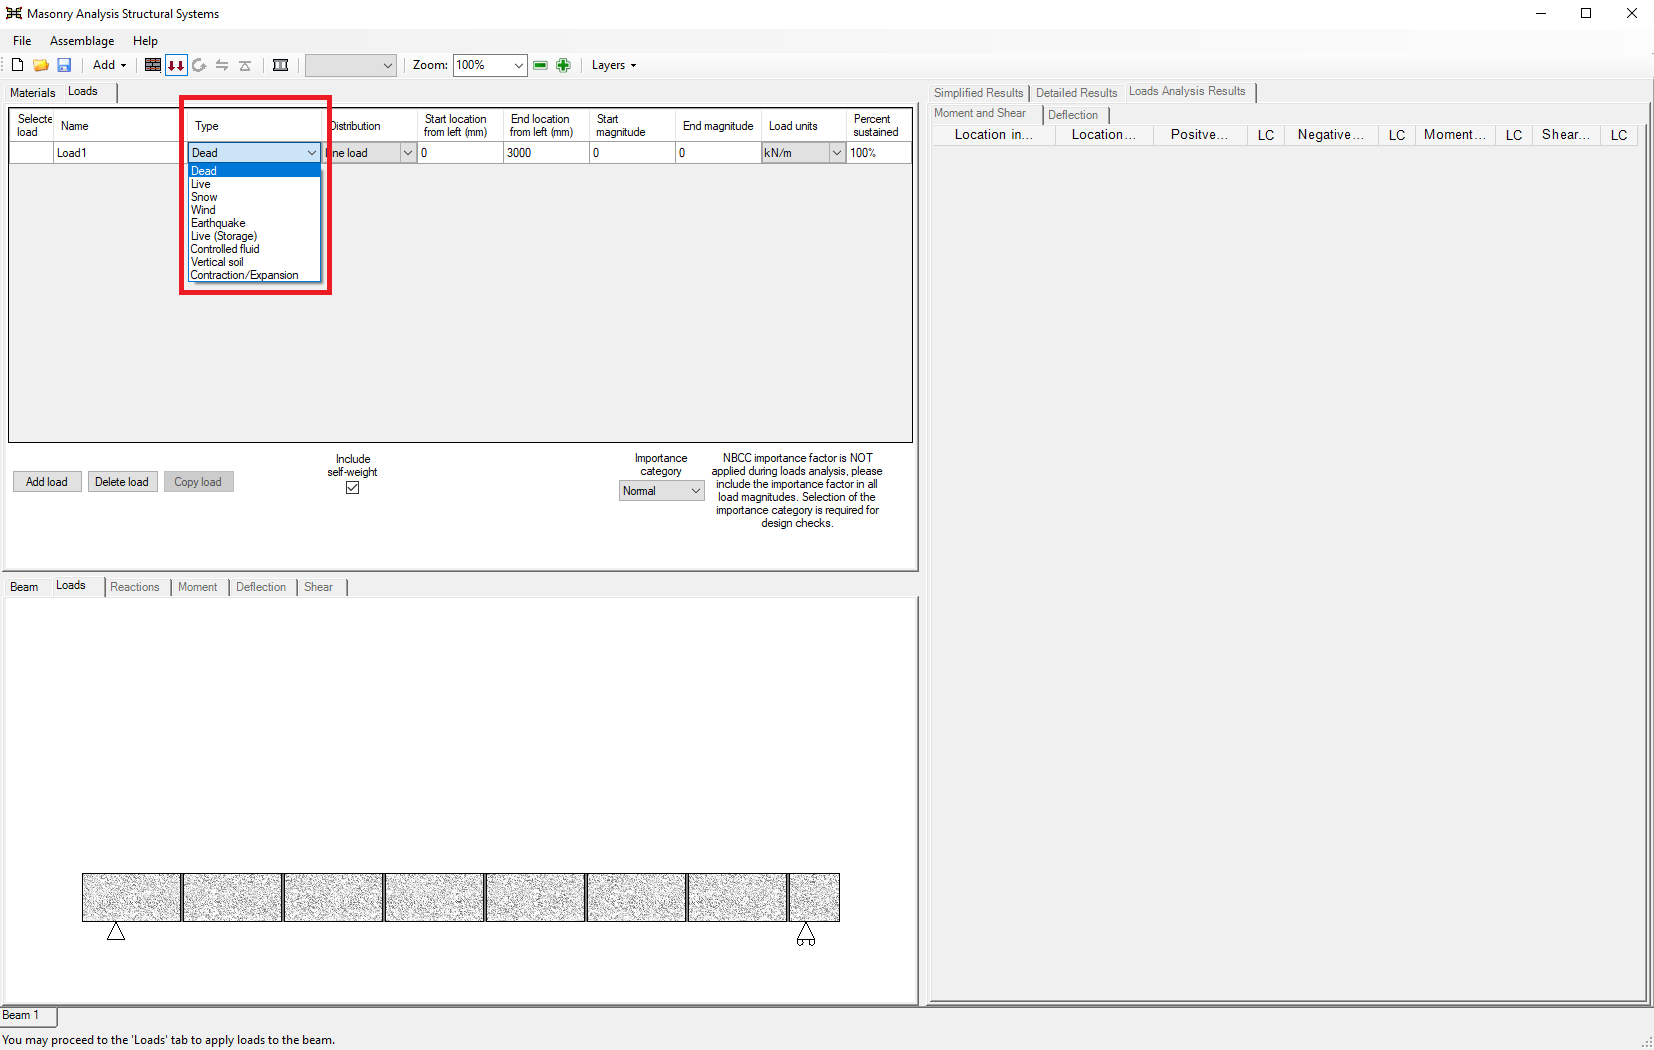
Task: Click the green minus zoom out icon
Action: 540,65
